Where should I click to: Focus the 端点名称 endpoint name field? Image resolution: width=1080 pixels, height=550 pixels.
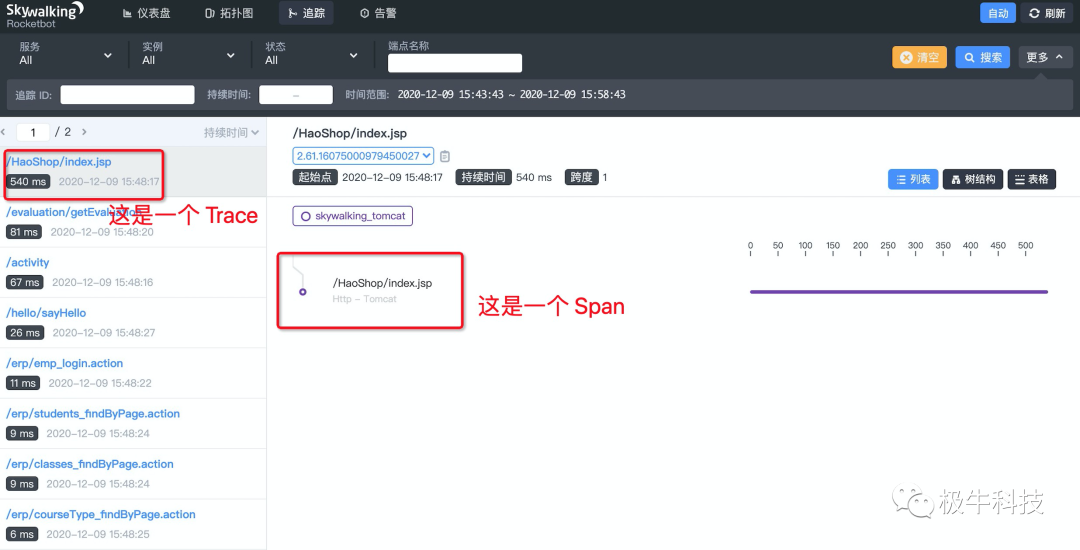click(455, 63)
